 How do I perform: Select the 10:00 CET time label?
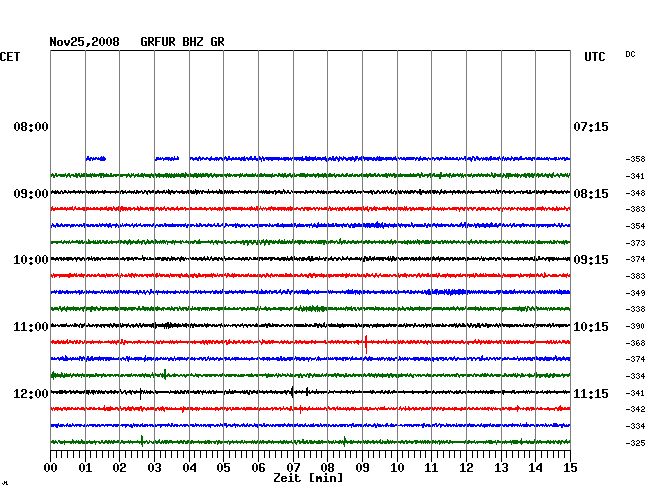31,260
